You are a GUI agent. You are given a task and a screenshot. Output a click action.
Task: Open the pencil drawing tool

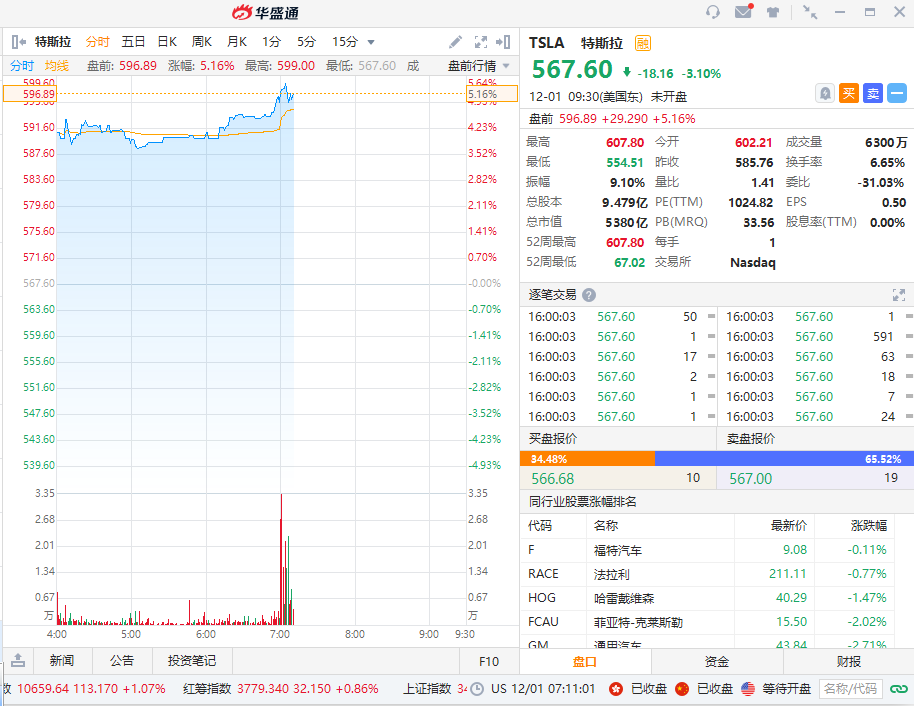pos(455,42)
